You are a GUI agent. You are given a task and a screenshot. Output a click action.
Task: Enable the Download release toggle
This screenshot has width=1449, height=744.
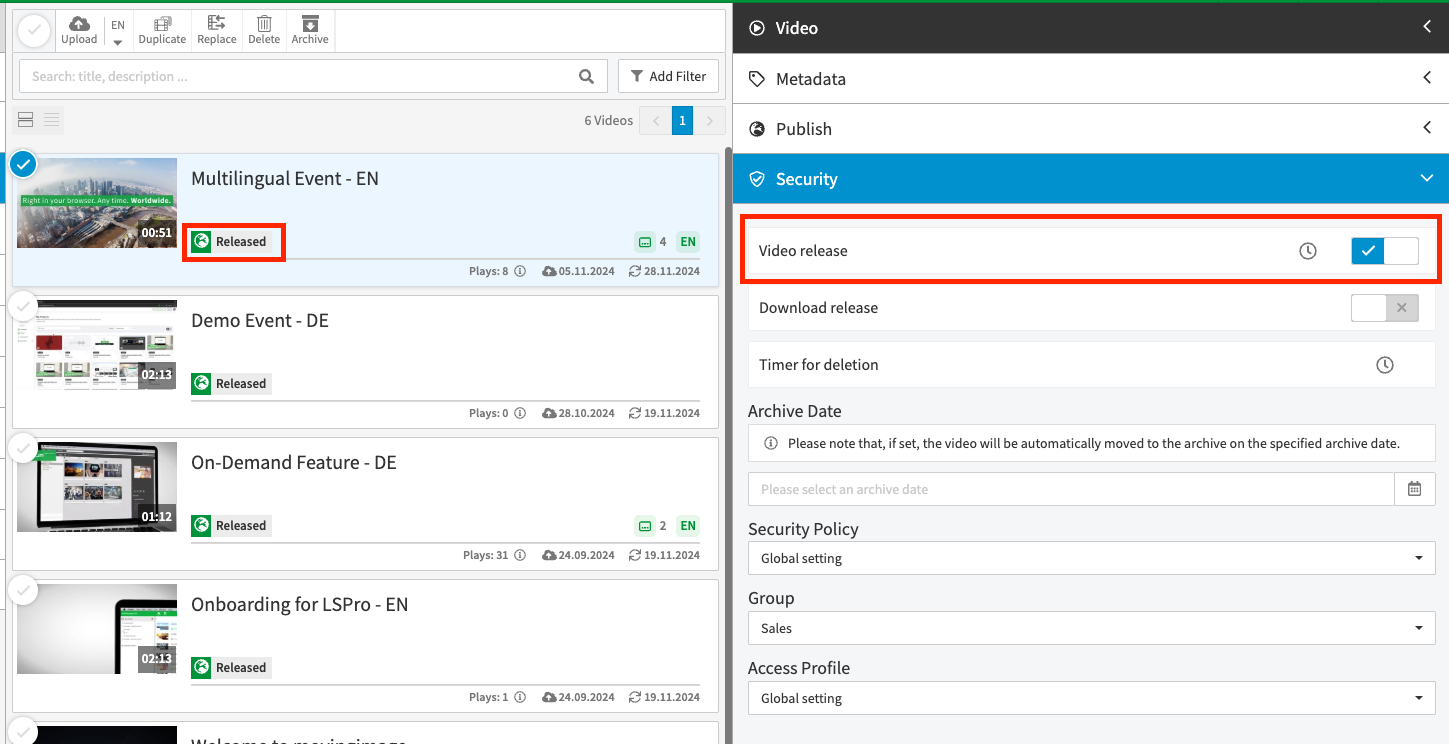click(x=1385, y=308)
